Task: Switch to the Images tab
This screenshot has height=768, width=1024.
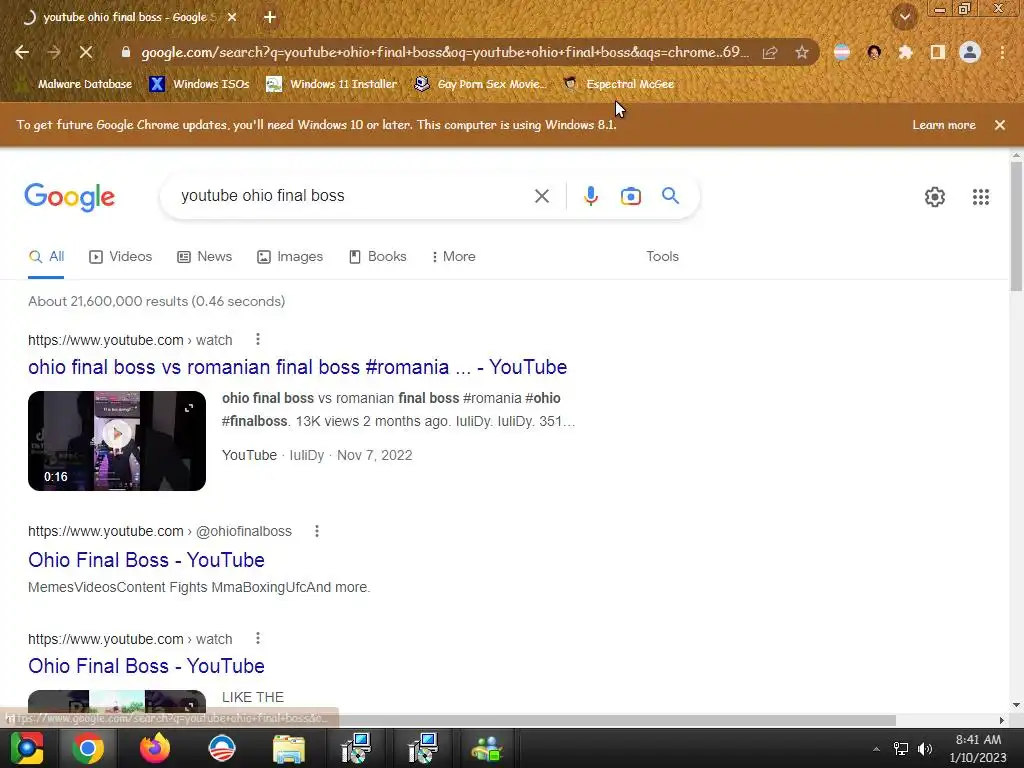Action: point(290,257)
